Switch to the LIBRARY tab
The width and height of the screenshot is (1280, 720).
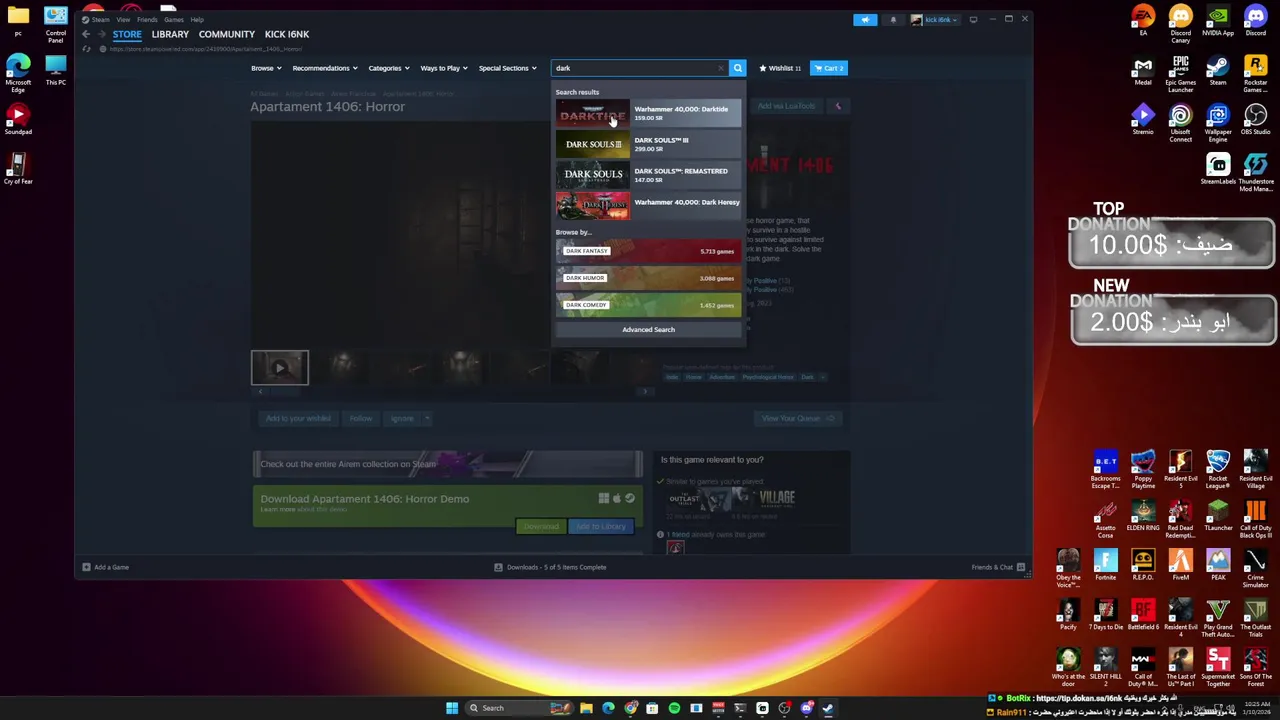[x=170, y=34]
